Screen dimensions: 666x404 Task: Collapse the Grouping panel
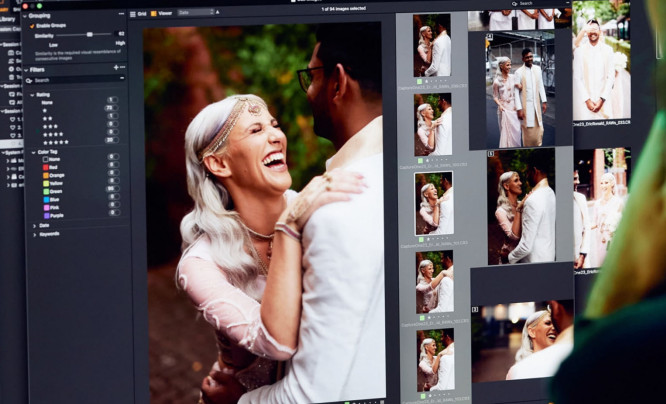coord(25,16)
